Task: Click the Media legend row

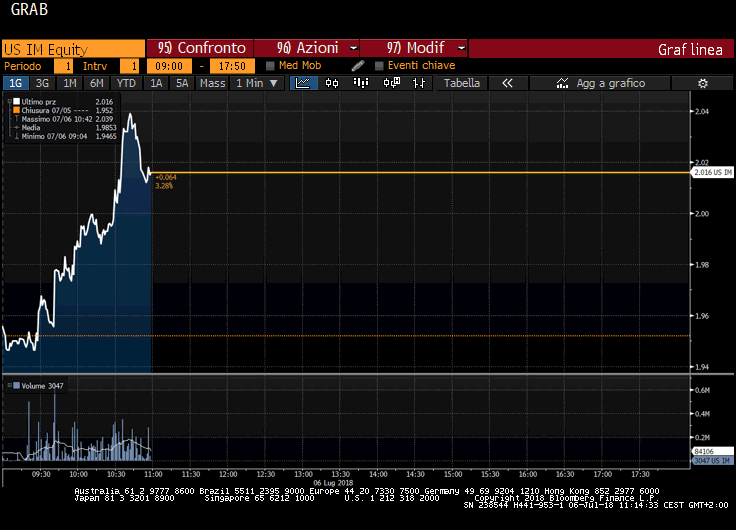Action: pos(64,128)
